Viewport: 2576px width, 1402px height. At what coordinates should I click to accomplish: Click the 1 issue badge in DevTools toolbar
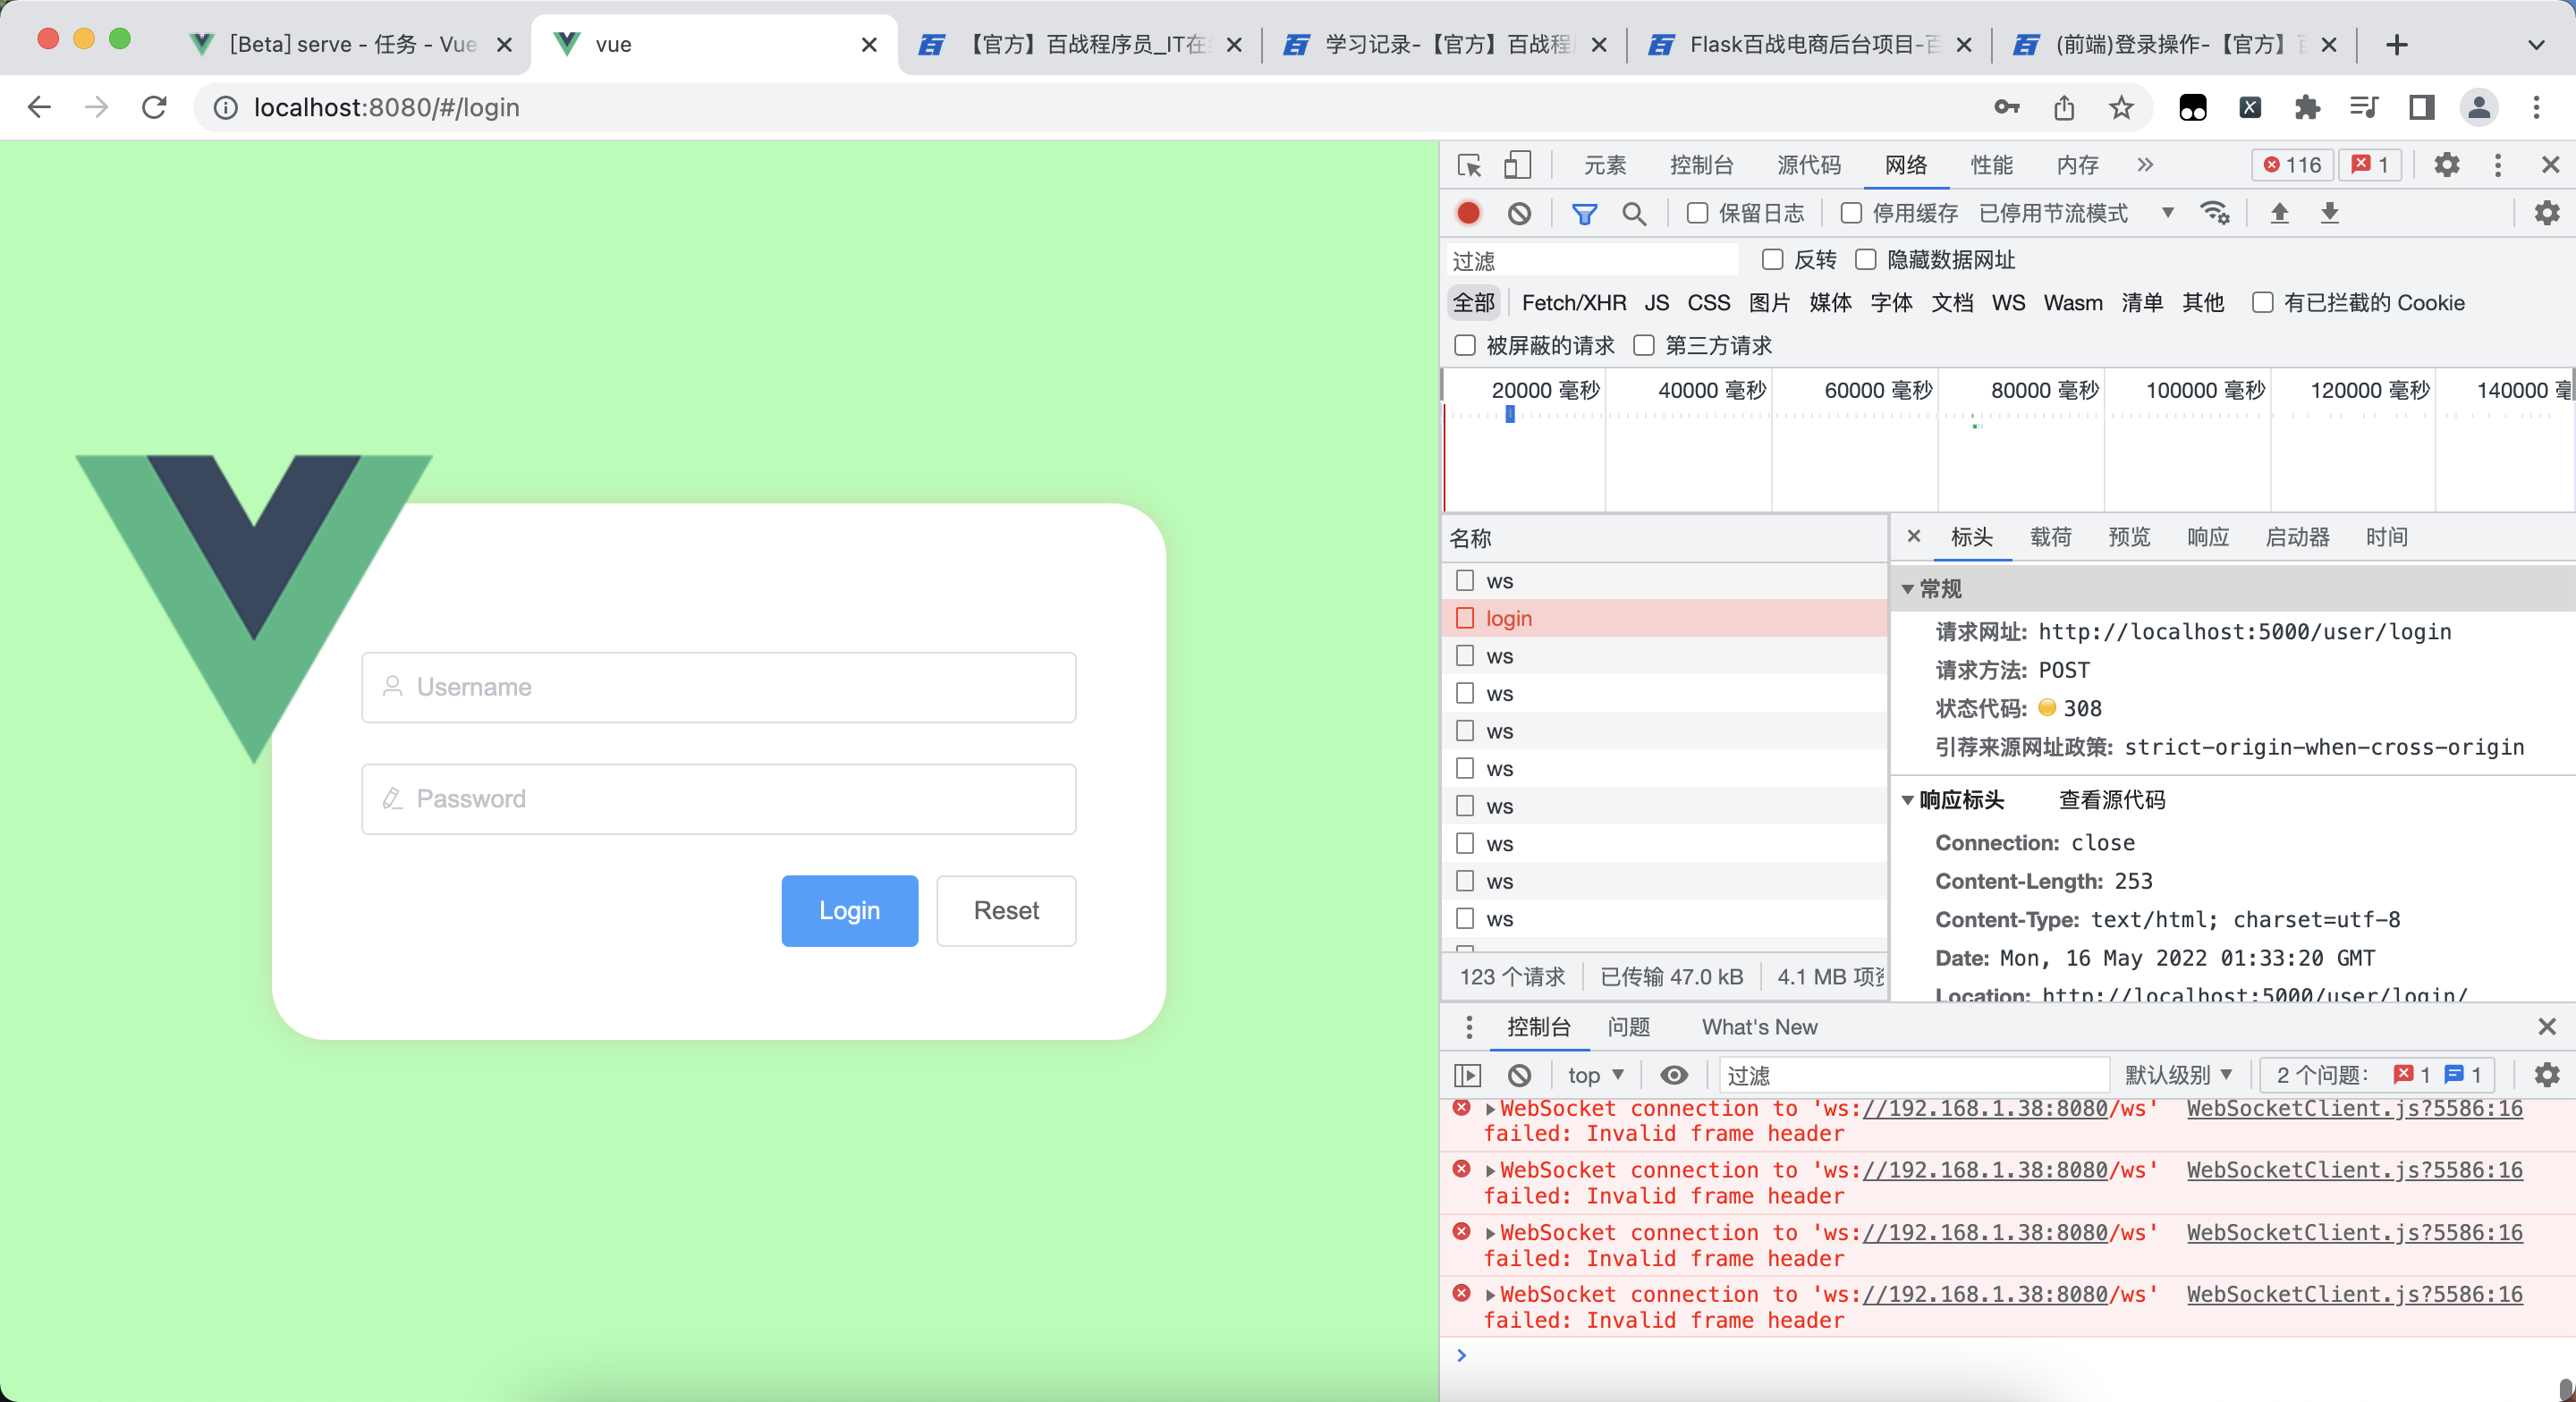point(2371,165)
